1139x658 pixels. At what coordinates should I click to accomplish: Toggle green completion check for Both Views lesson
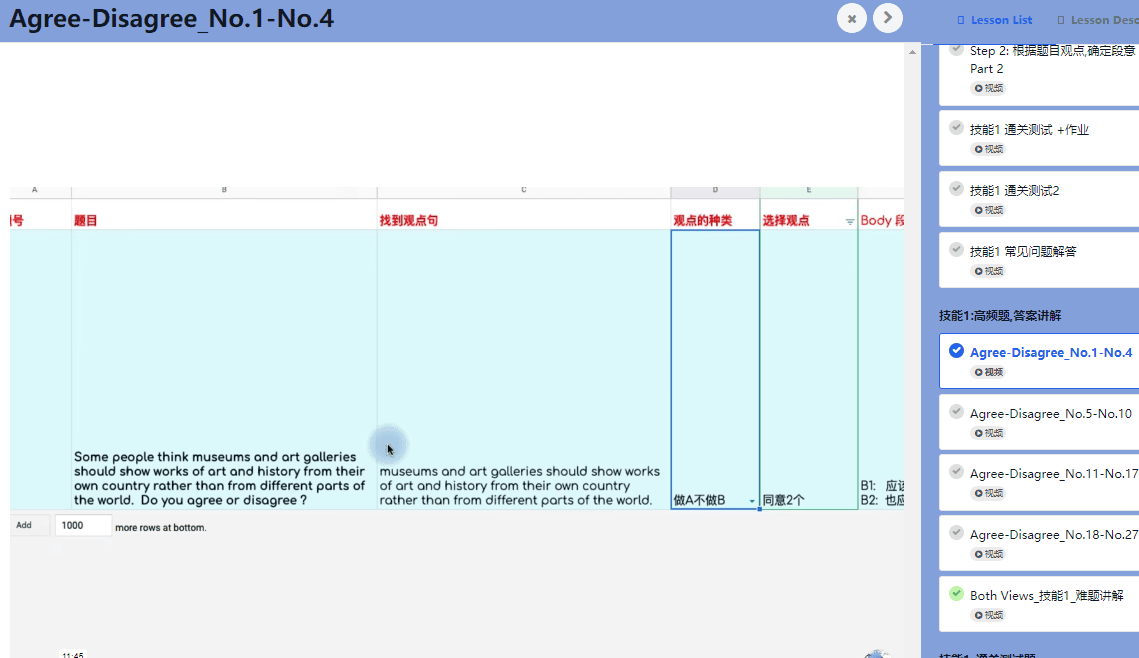click(x=957, y=594)
